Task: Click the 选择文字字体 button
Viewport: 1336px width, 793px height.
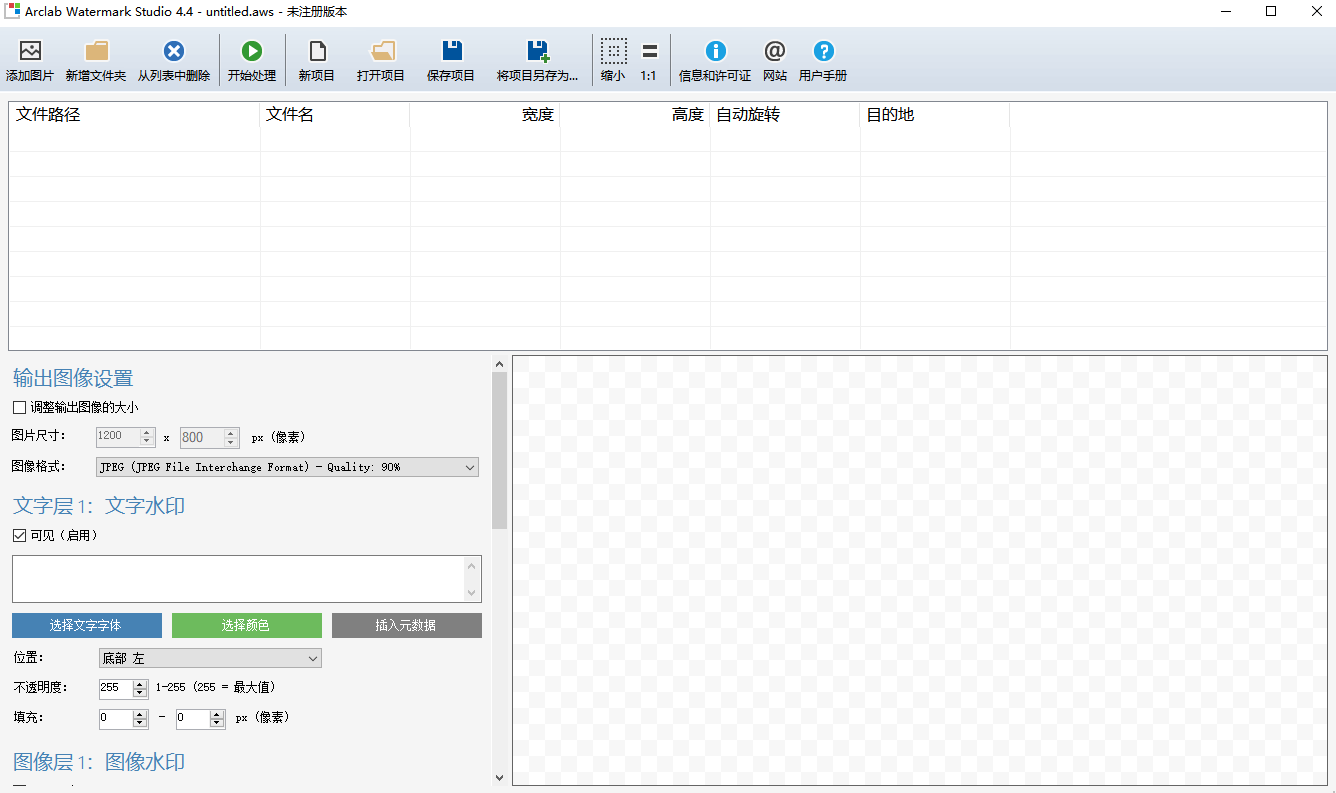Action: coord(87,625)
